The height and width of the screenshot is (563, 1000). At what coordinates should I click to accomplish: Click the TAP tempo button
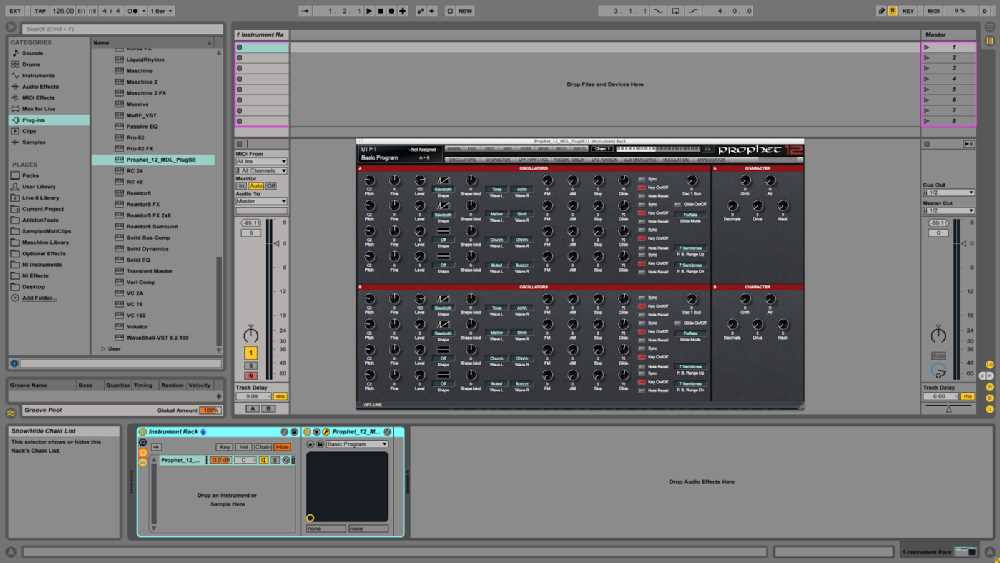coord(40,11)
